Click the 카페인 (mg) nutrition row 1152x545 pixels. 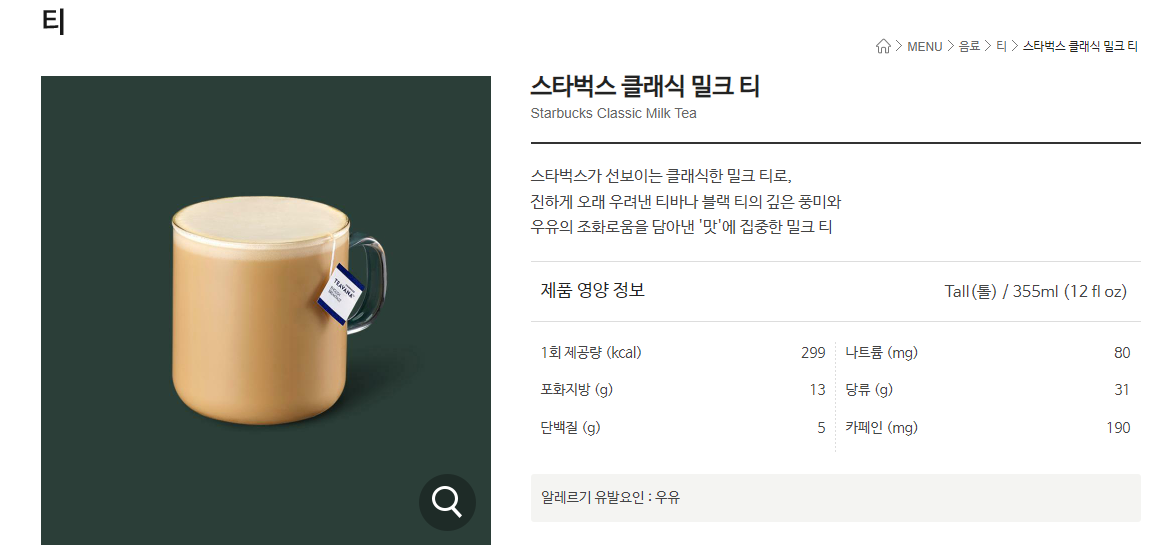(988, 427)
